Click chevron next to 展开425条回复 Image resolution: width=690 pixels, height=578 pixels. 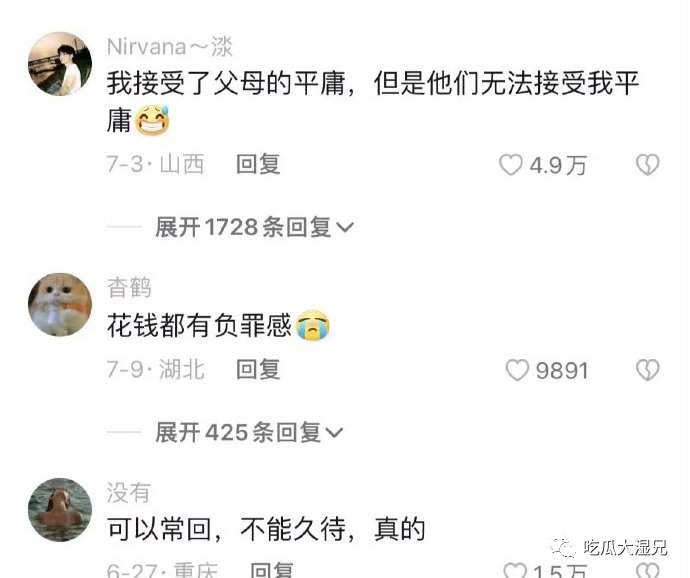pyautogui.click(x=334, y=433)
